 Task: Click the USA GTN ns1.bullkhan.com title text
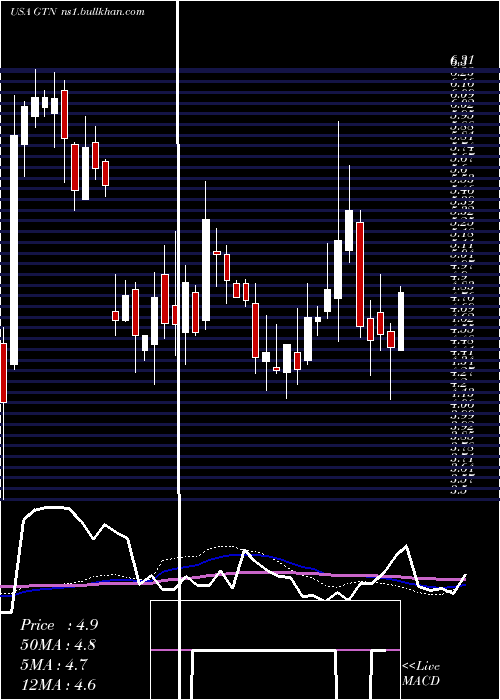coord(77,12)
